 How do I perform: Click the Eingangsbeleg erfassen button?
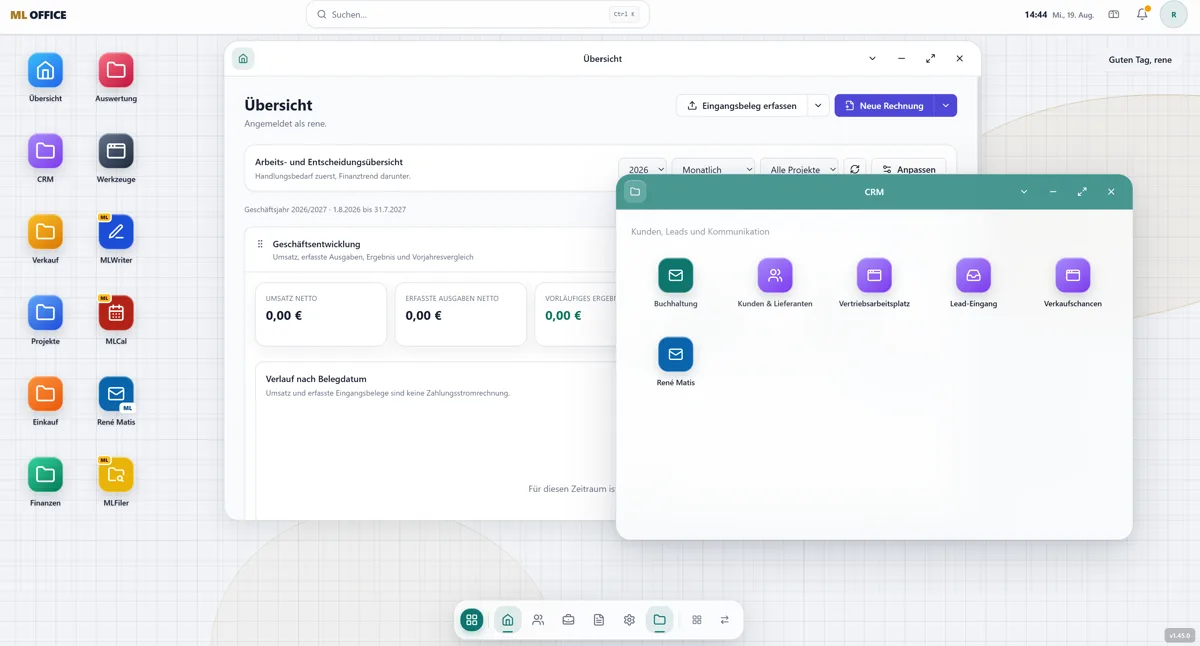coord(741,105)
